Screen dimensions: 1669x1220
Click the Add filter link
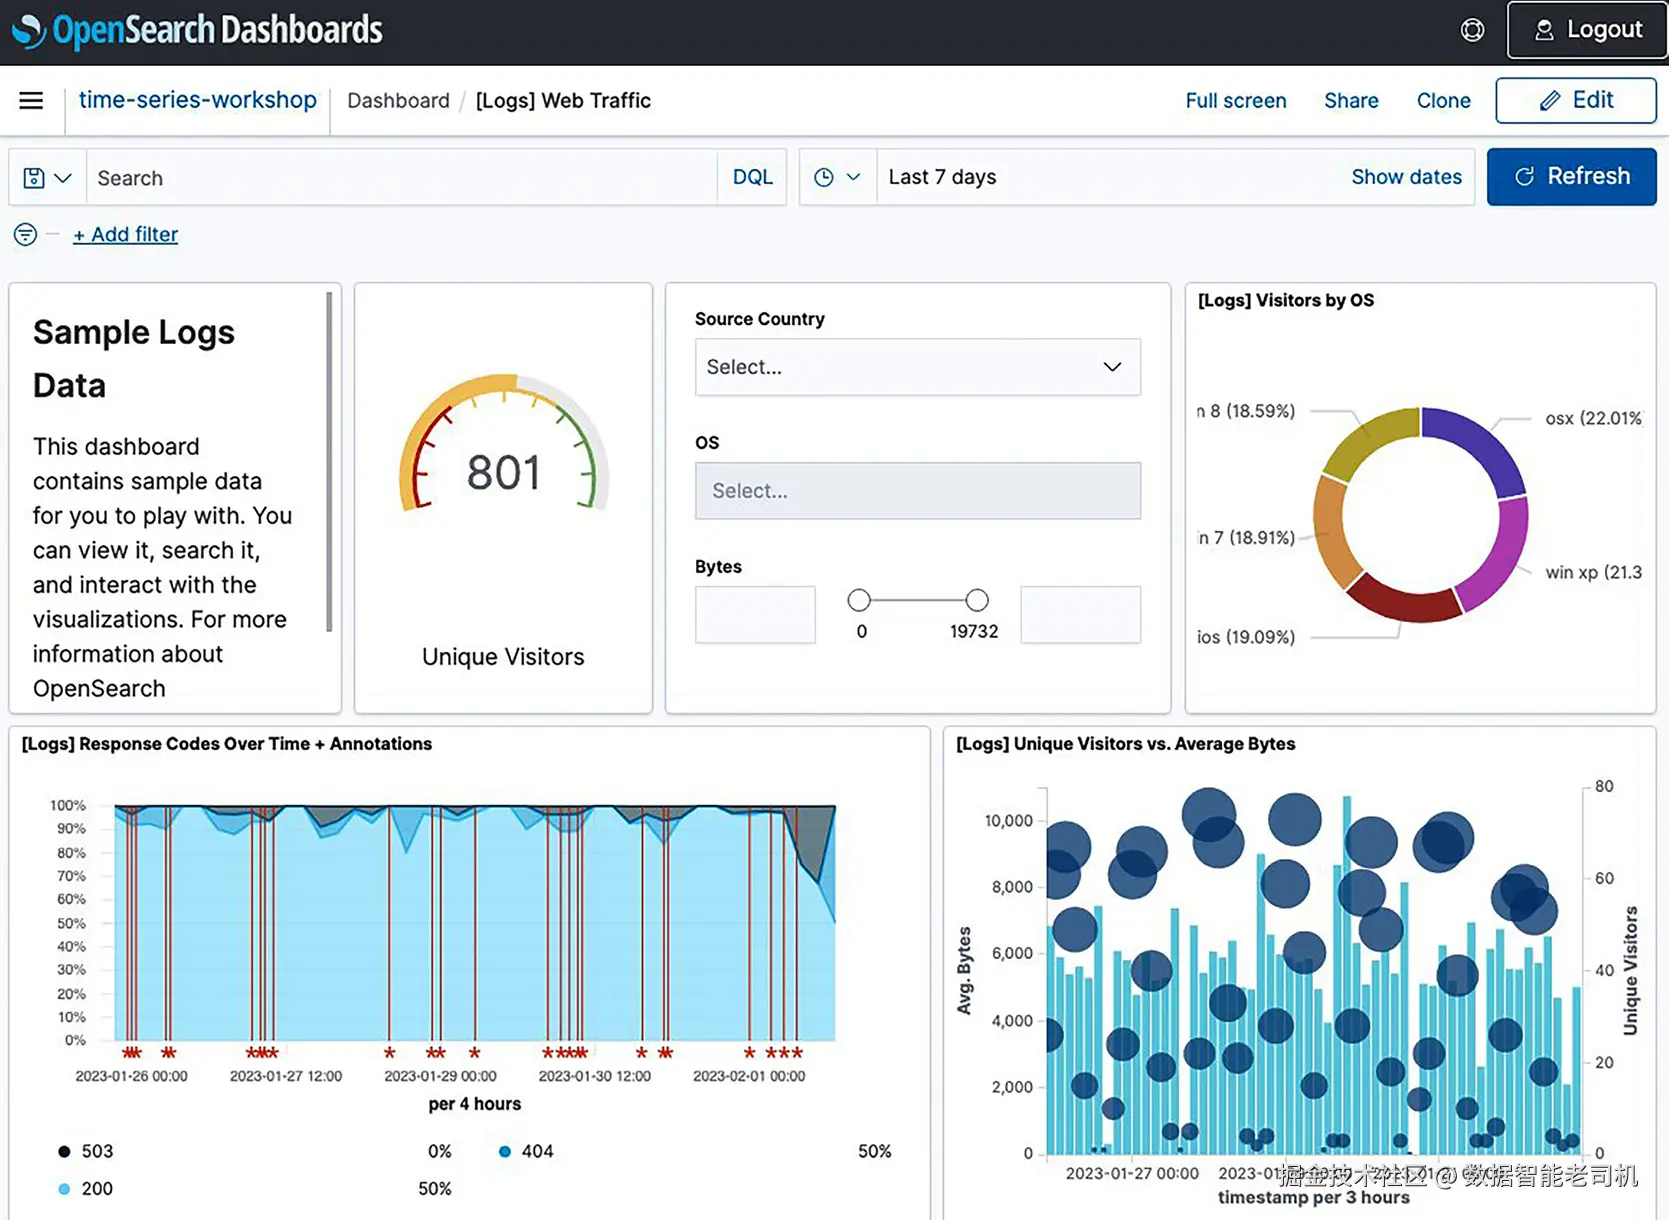click(125, 234)
